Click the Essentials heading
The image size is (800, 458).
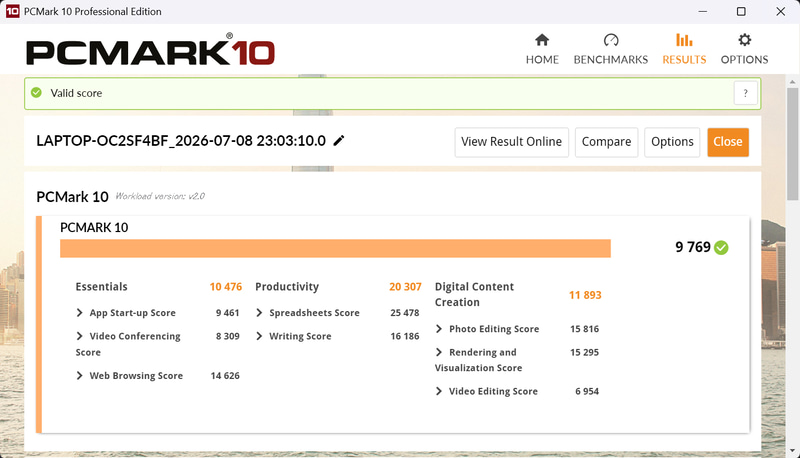pos(102,287)
